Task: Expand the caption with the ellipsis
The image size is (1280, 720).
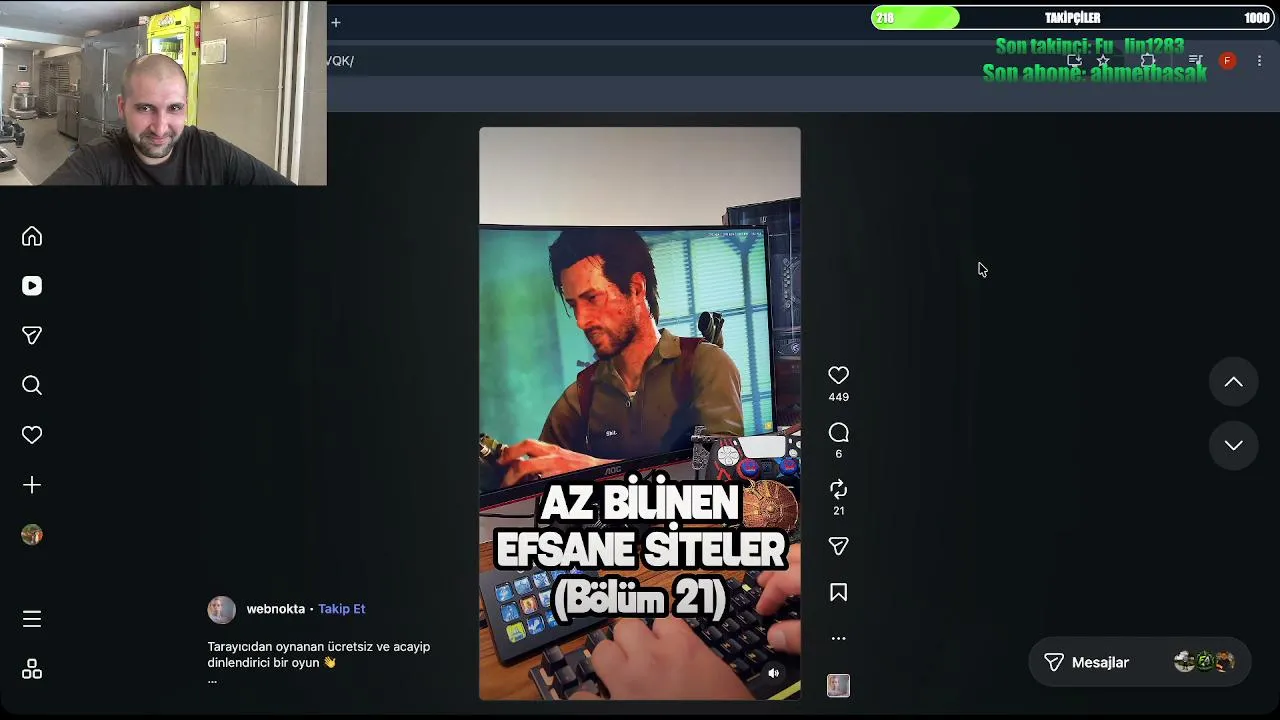Action: click(212, 680)
